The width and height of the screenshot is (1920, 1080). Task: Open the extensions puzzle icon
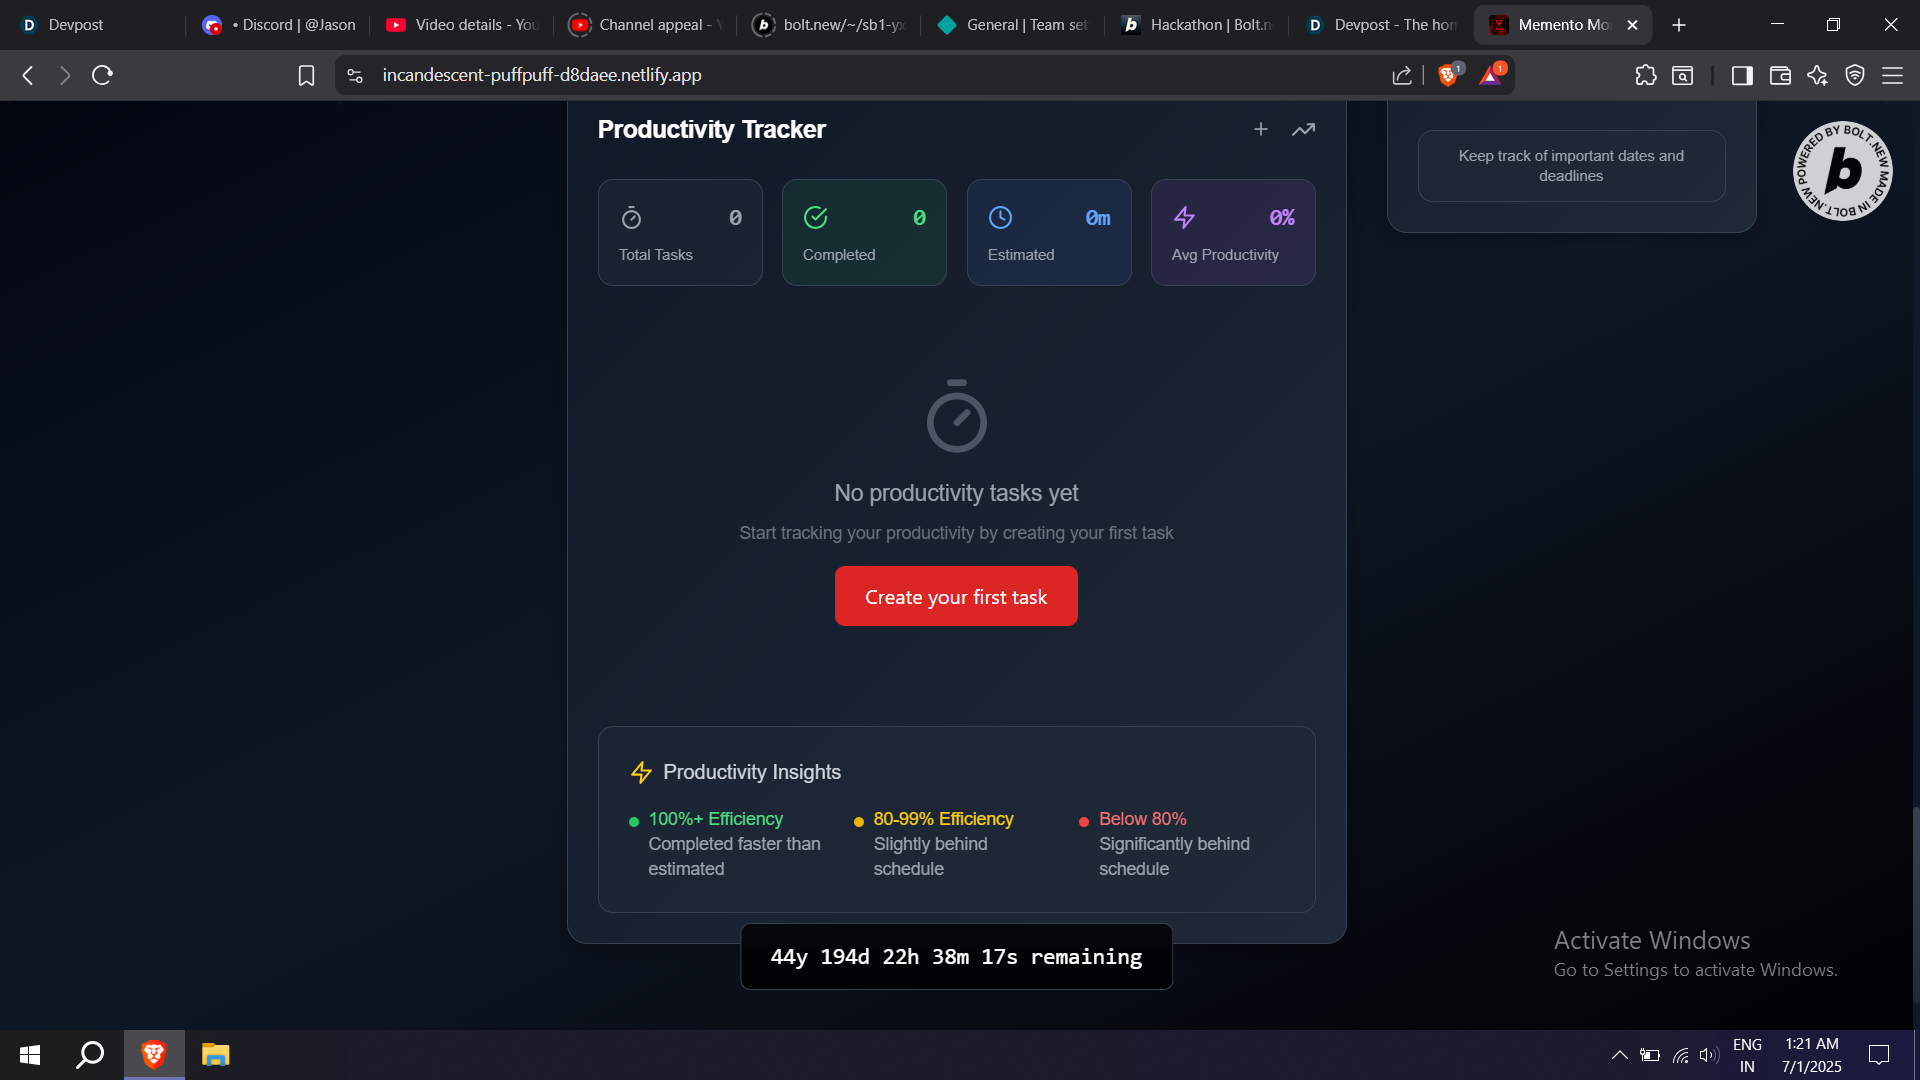[1645, 75]
